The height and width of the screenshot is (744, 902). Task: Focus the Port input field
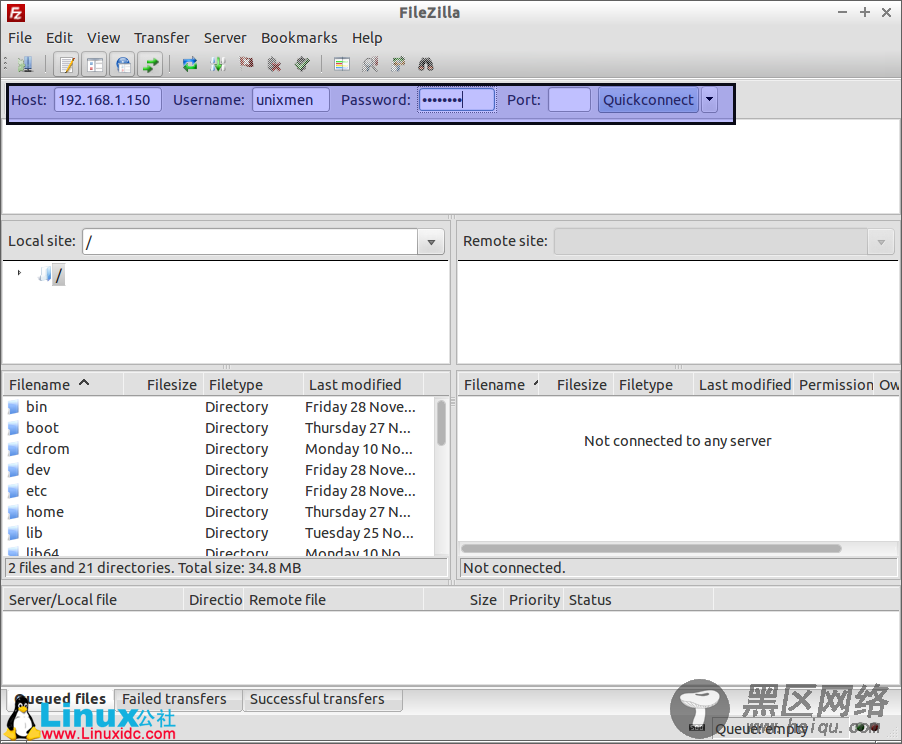(570, 100)
